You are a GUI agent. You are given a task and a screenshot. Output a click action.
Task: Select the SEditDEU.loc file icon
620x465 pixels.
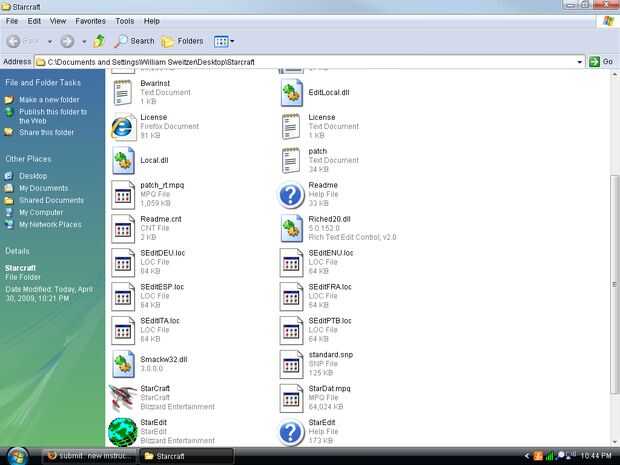coord(123,263)
